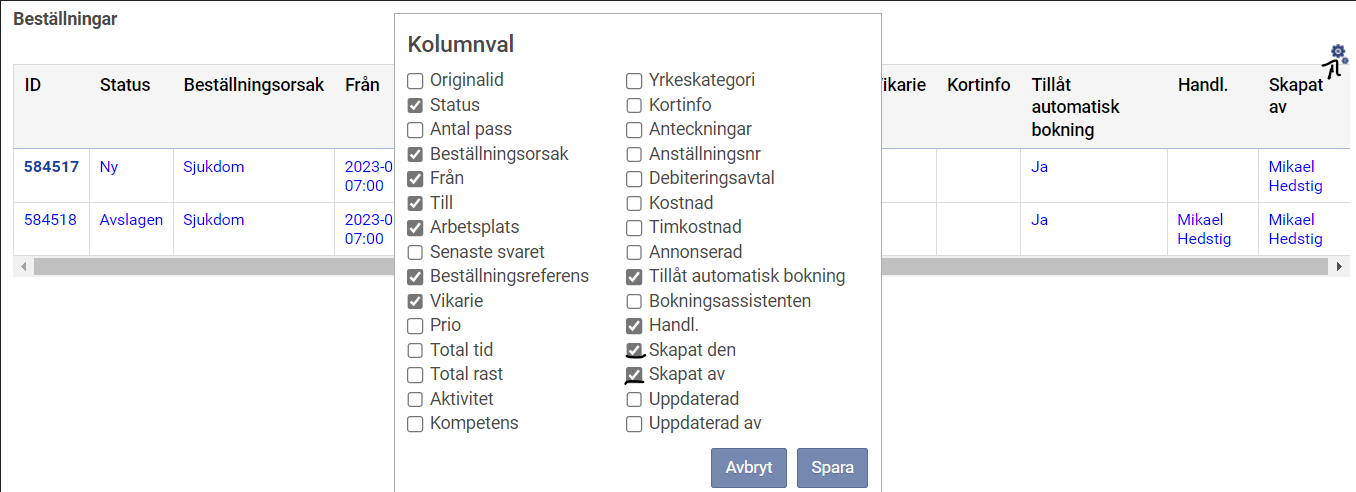Image resolution: width=1356 pixels, height=492 pixels.
Task: Toggle Yrkeskategori column checkbox
Action: [x=634, y=81]
